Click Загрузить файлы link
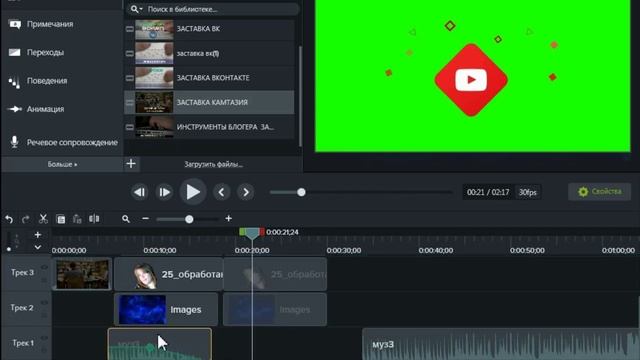640x360 pixels. point(213,164)
